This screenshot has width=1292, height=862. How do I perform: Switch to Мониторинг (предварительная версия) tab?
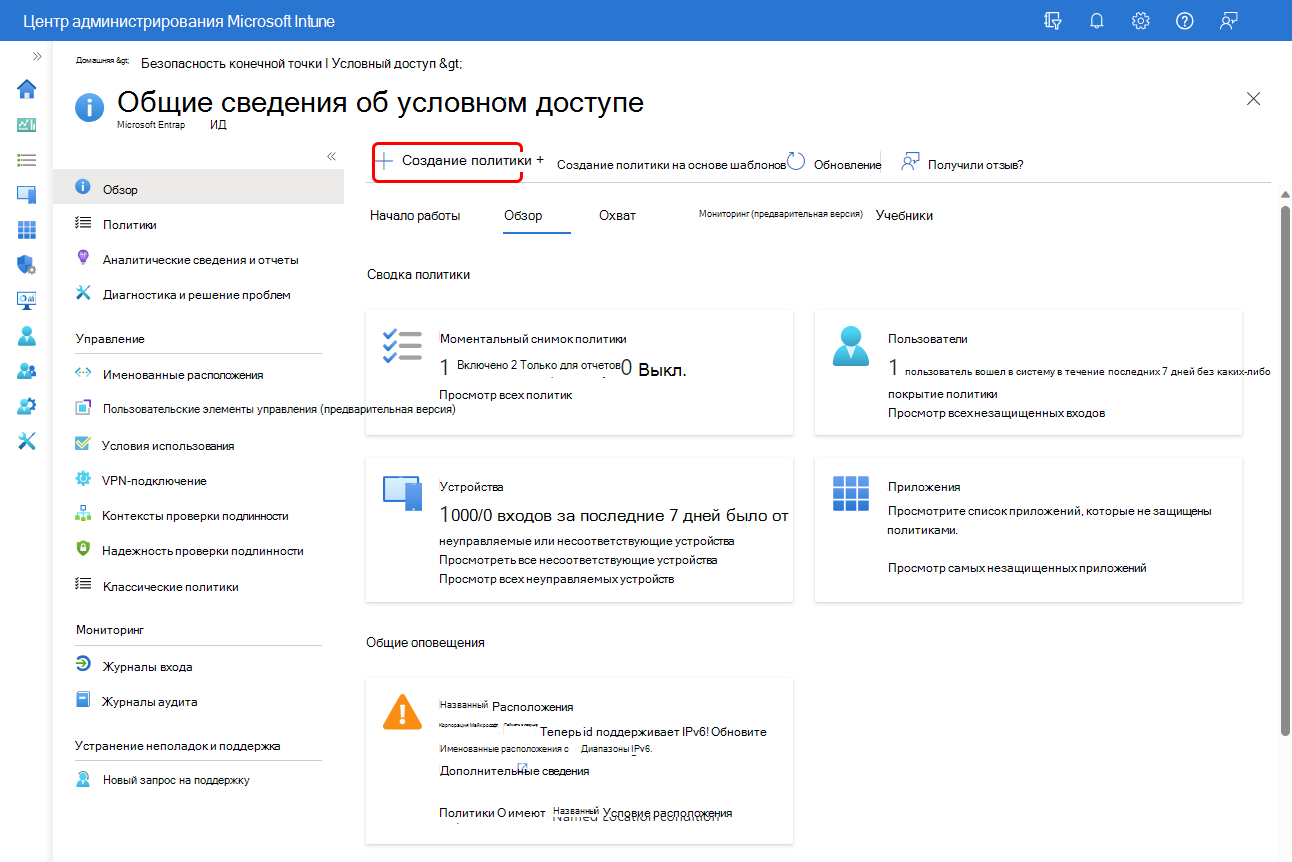tap(781, 215)
